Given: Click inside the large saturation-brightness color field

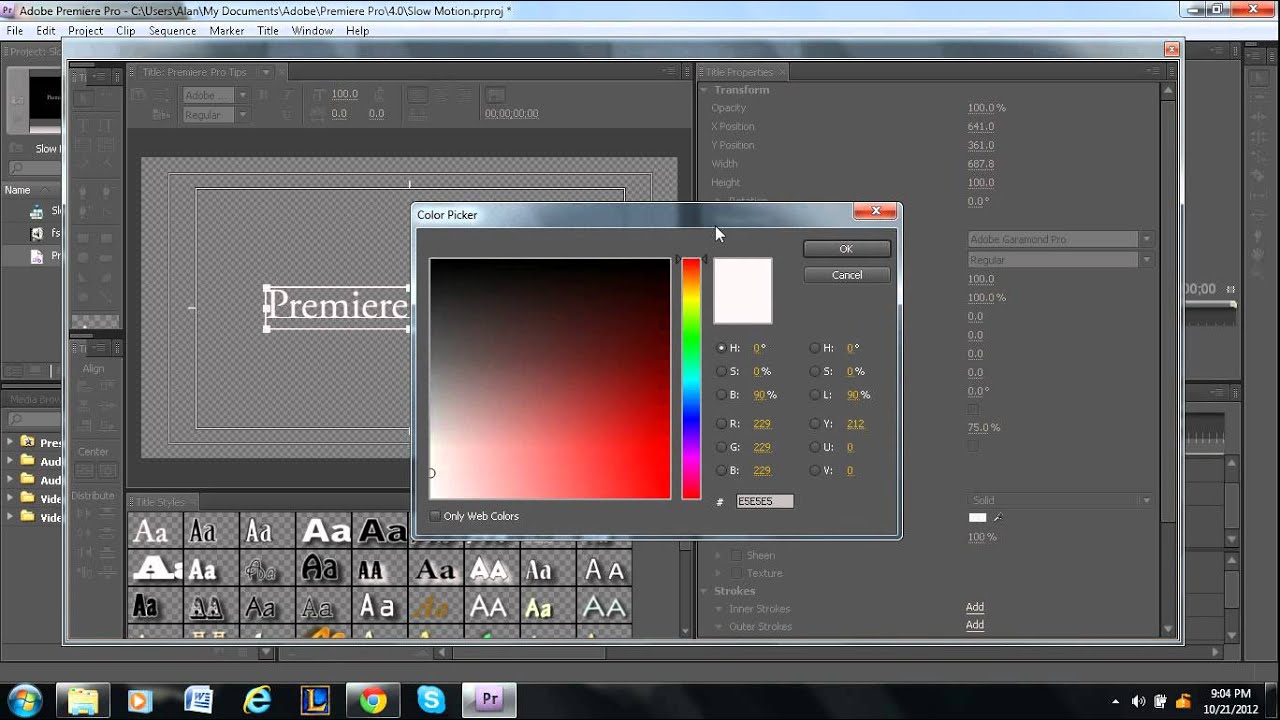Looking at the screenshot, I should [550, 378].
